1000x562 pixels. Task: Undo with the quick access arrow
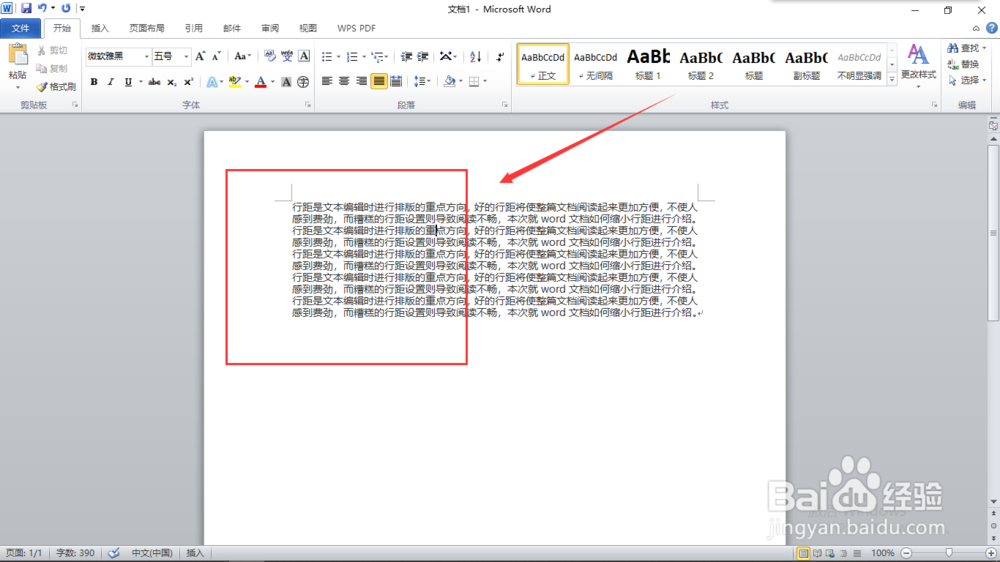(x=42, y=8)
